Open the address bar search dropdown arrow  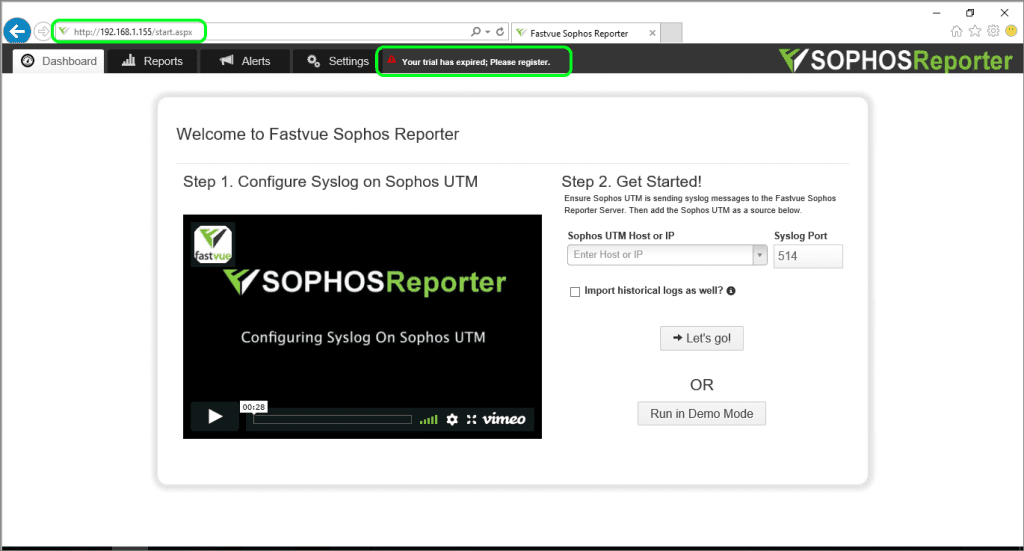pyautogui.click(x=487, y=31)
